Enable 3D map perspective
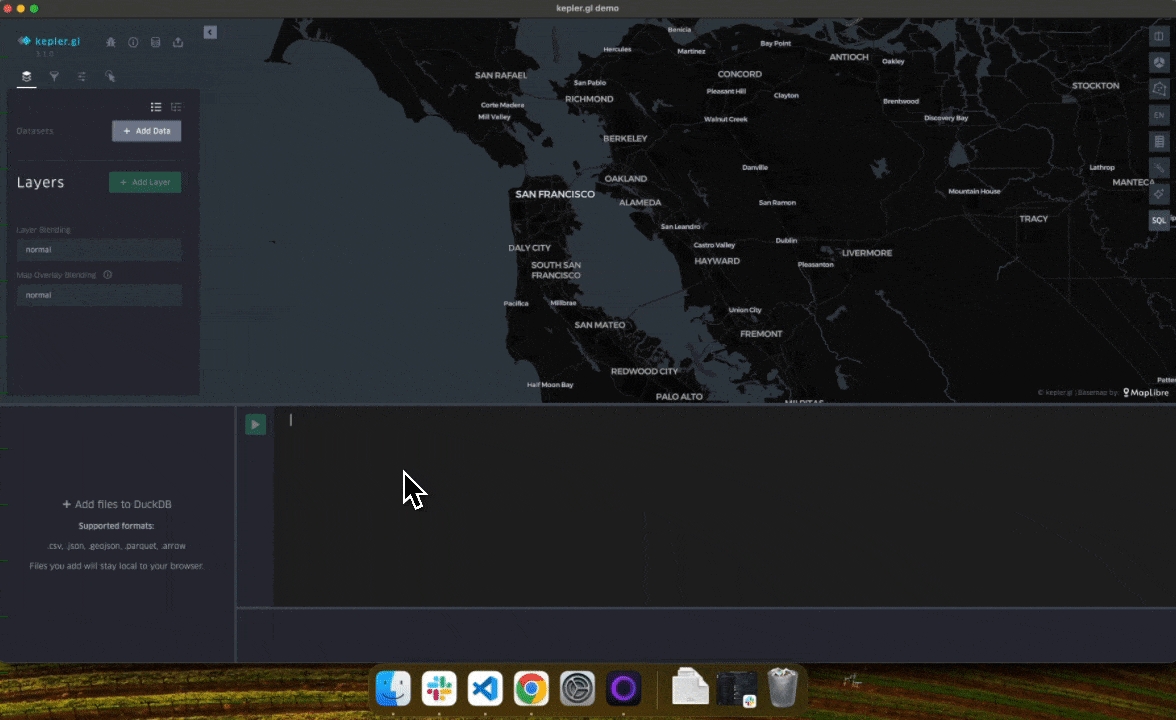 click(x=1159, y=63)
